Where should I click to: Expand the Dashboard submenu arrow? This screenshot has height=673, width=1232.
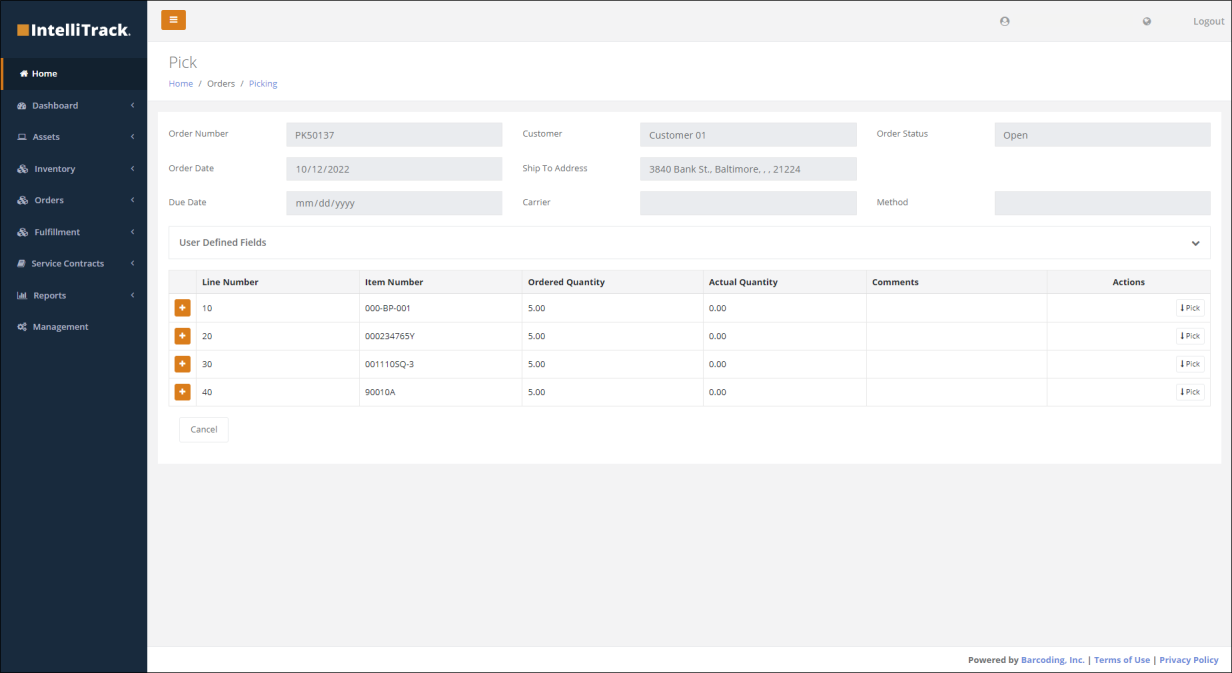click(132, 105)
